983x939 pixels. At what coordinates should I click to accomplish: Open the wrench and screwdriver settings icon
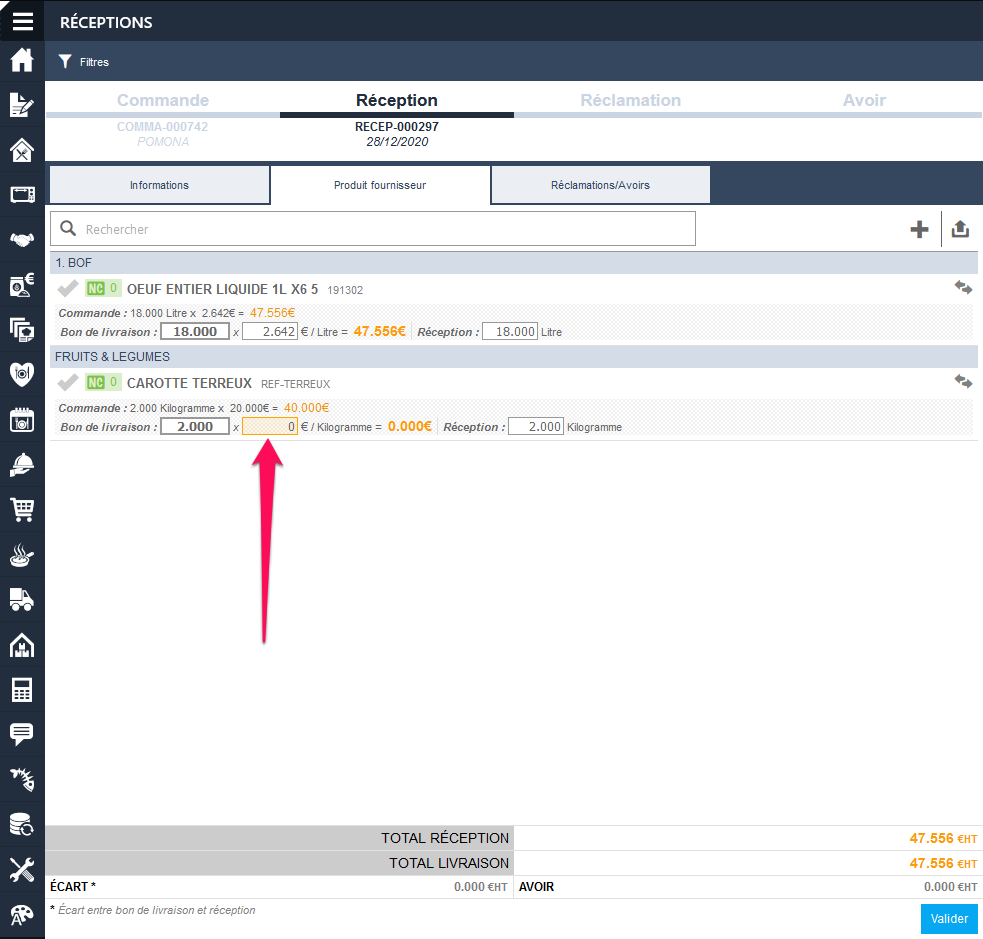[x=22, y=869]
